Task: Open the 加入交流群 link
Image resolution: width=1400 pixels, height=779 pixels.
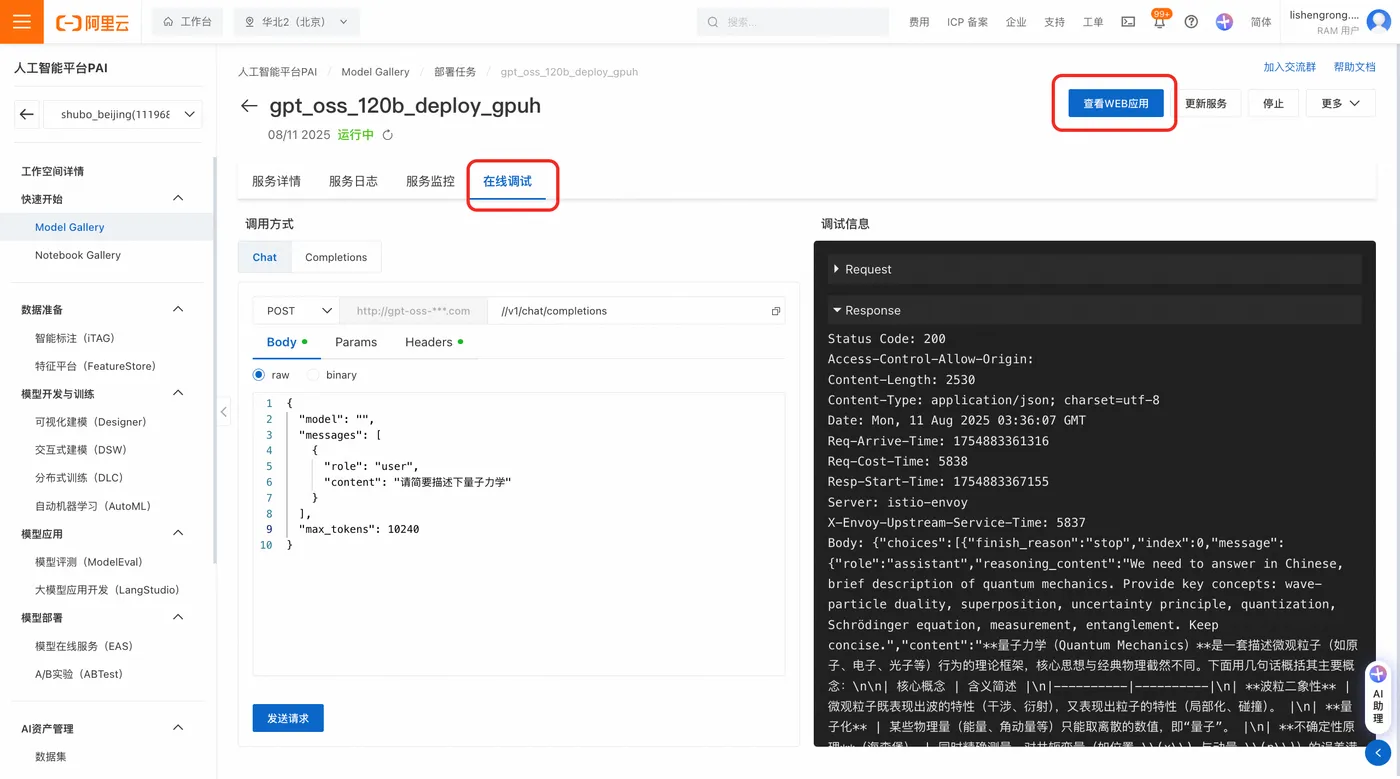Action: point(1289,67)
